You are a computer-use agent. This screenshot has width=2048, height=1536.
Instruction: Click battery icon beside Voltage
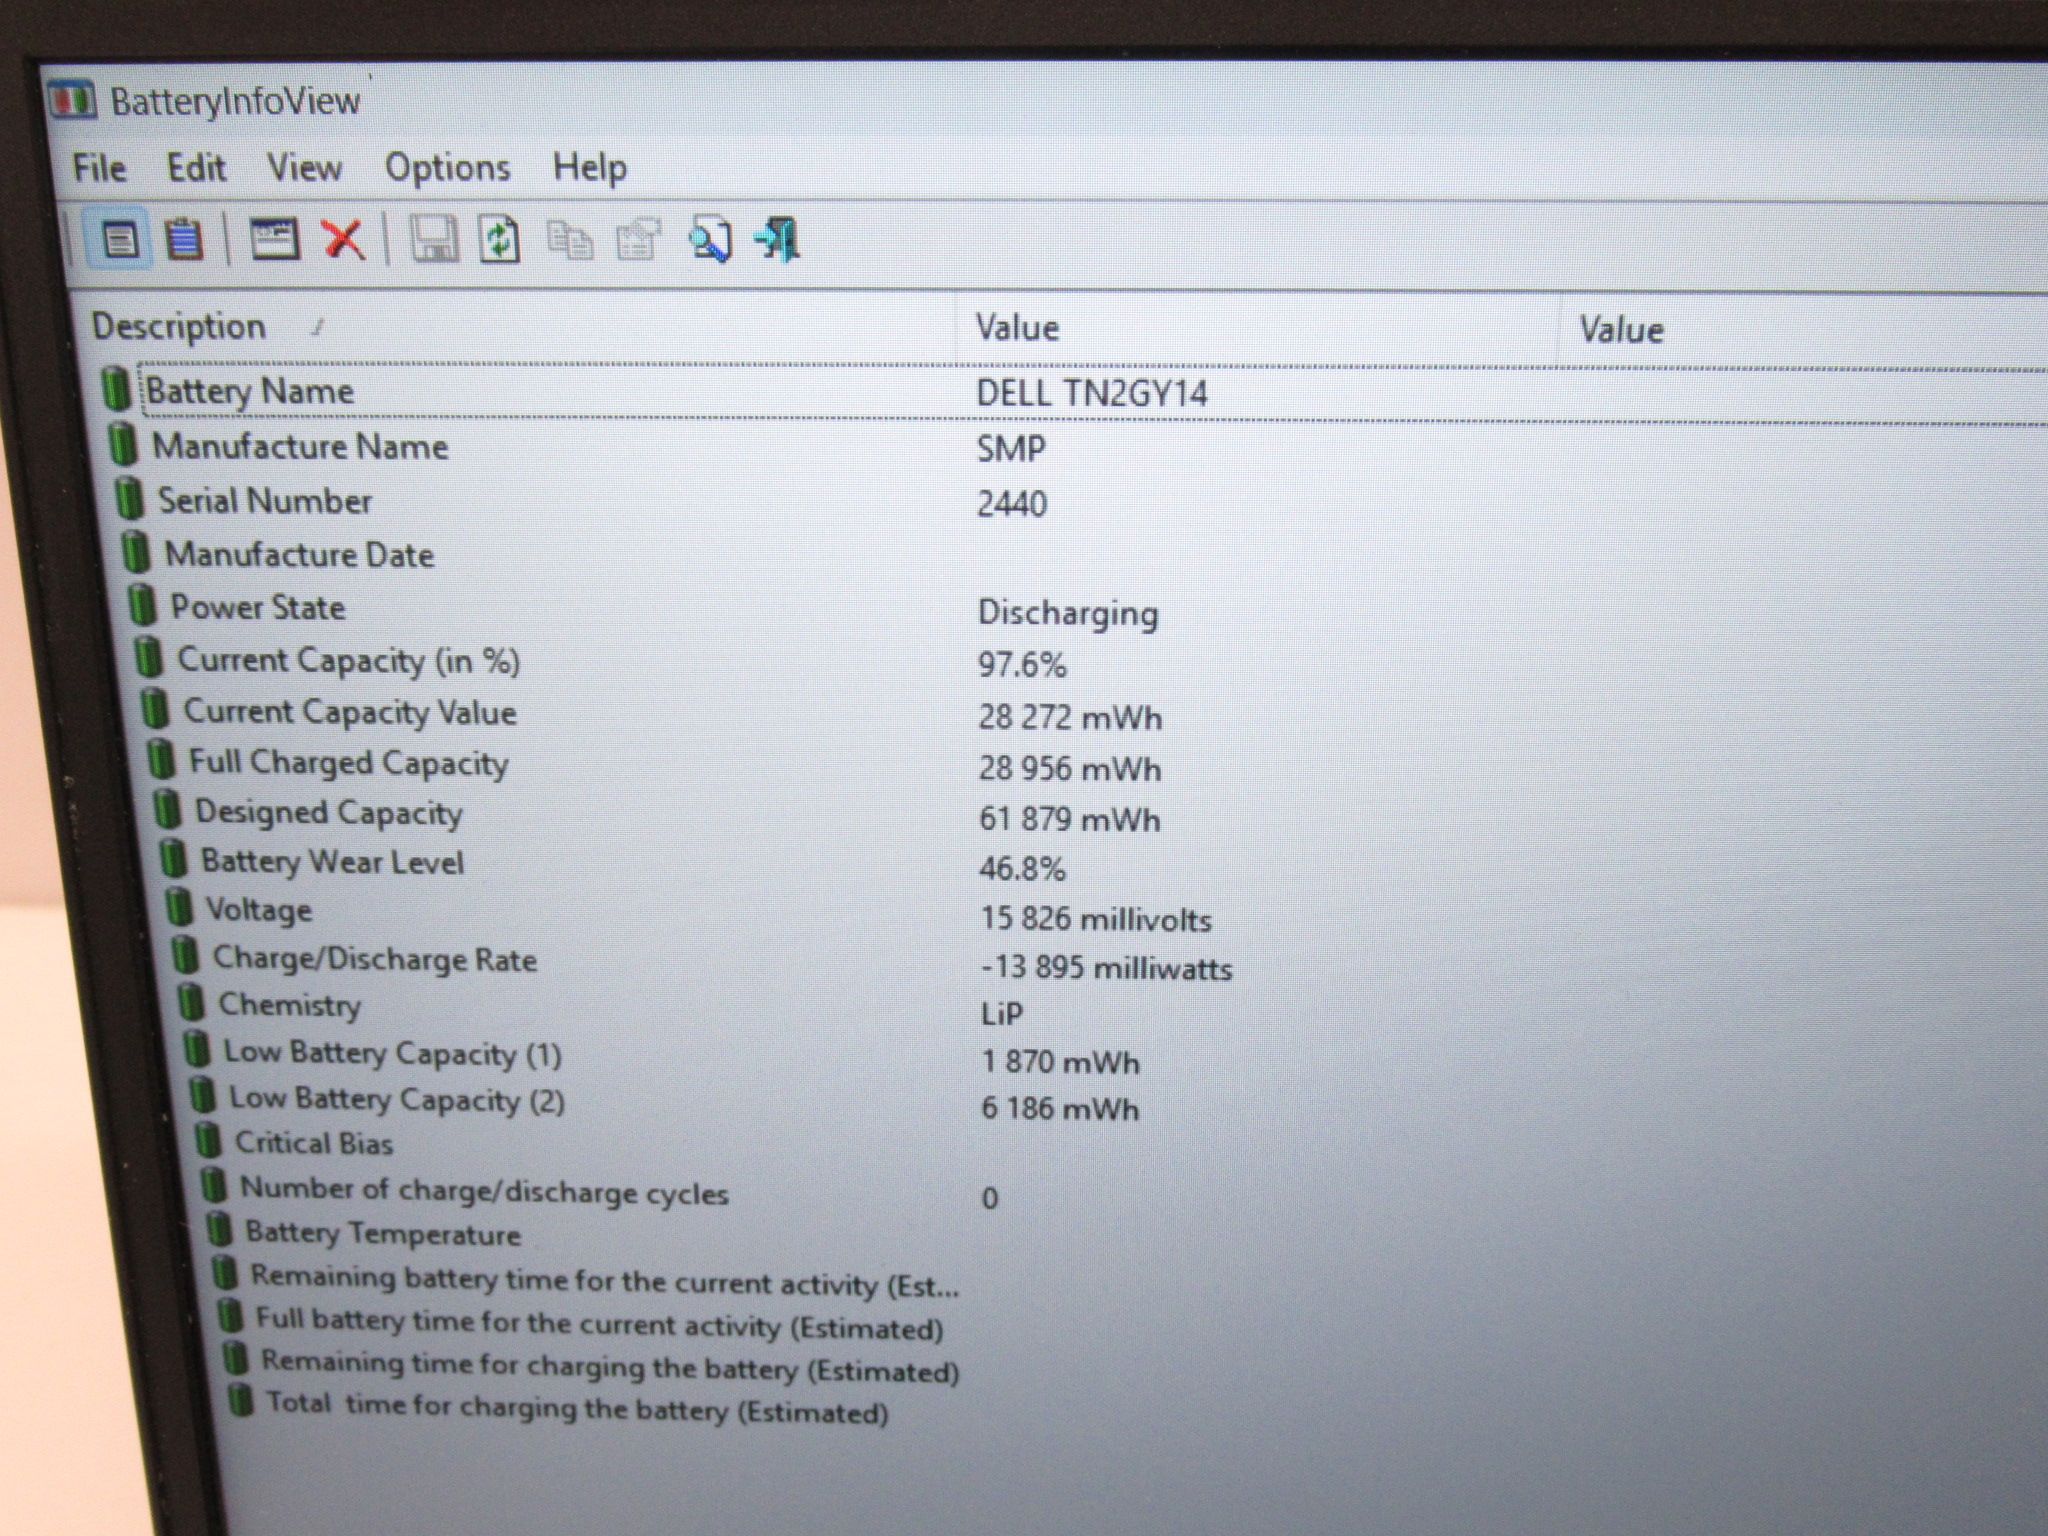[x=179, y=907]
